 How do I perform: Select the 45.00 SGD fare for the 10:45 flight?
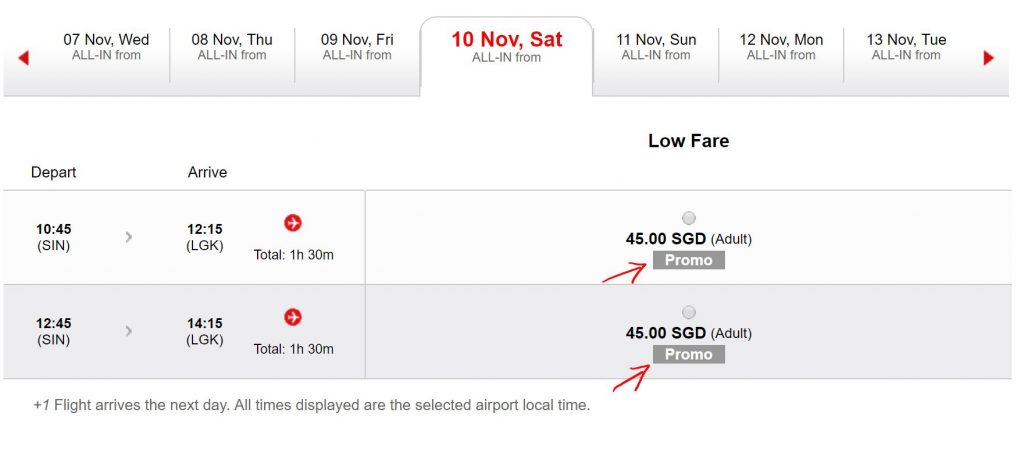click(x=688, y=218)
